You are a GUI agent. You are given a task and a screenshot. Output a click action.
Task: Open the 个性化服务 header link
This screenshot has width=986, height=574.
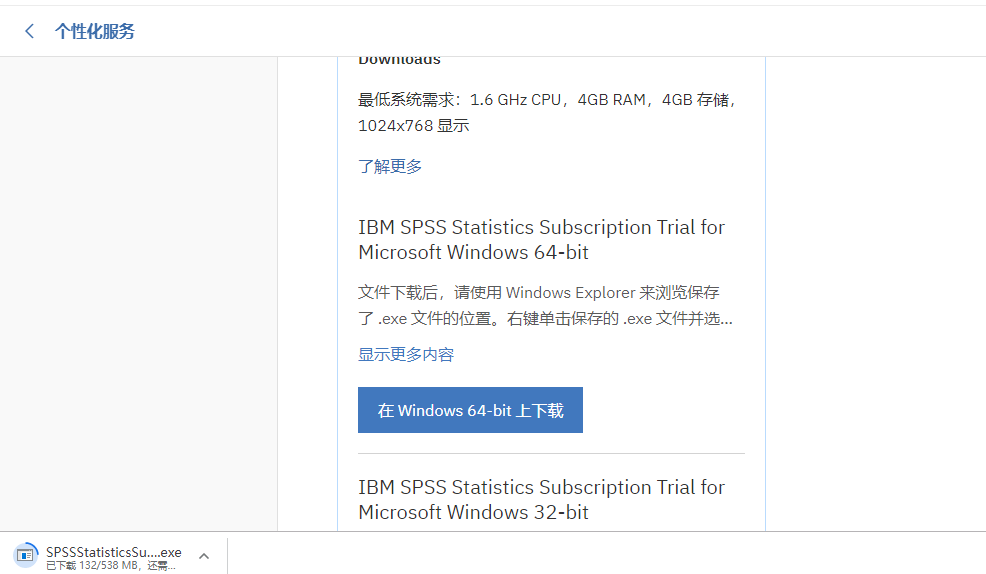[95, 31]
